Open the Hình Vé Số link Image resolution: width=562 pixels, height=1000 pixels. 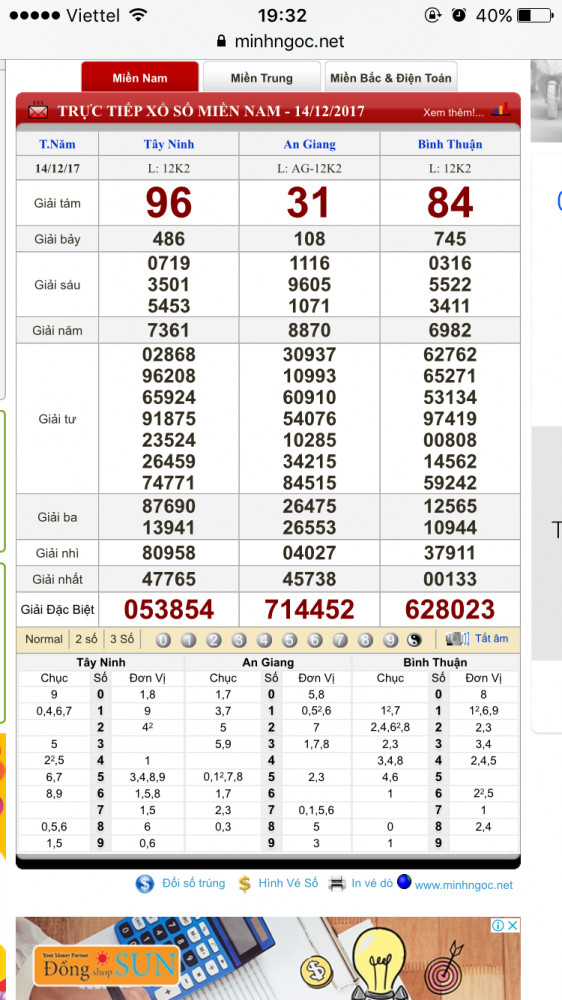[288, 883]
